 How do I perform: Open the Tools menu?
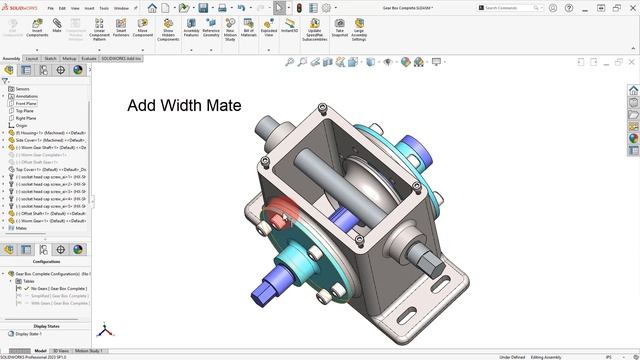pyautogui.click(x=104, y=8)
